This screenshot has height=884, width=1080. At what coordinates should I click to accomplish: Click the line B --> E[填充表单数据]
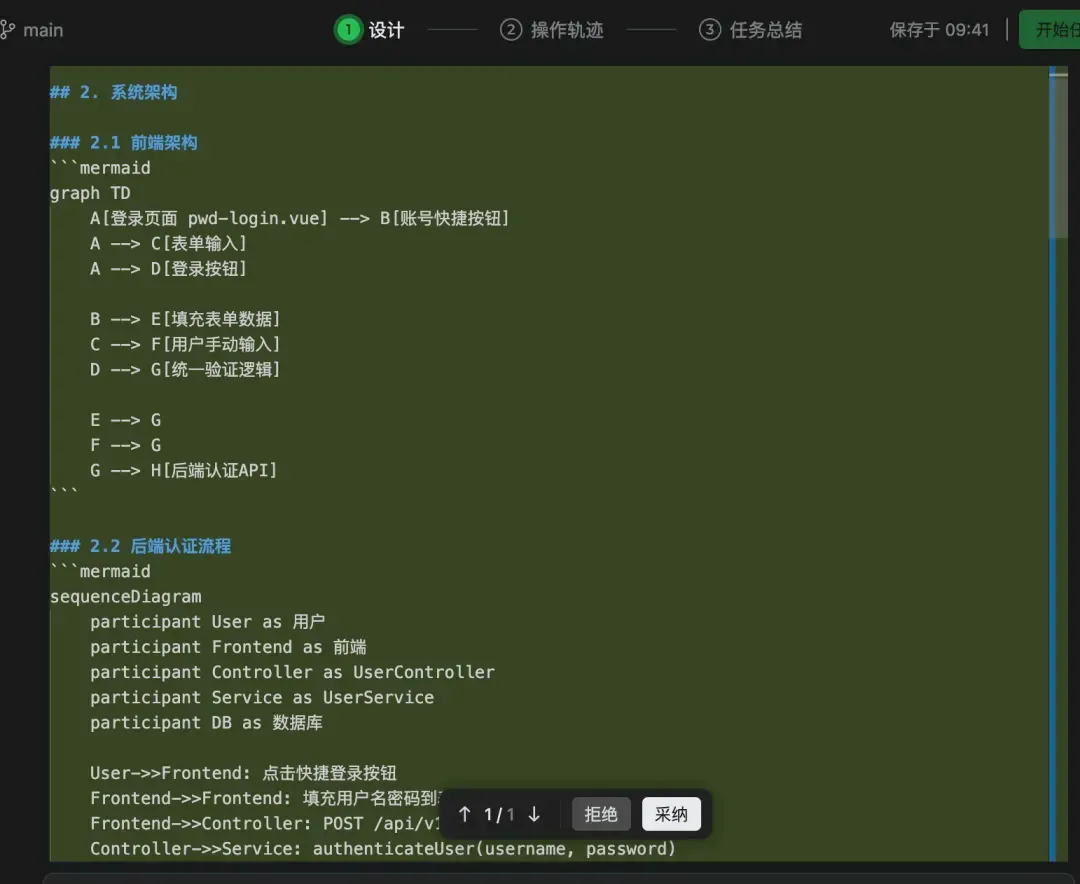pyautogui.click(x=185, y=319)
